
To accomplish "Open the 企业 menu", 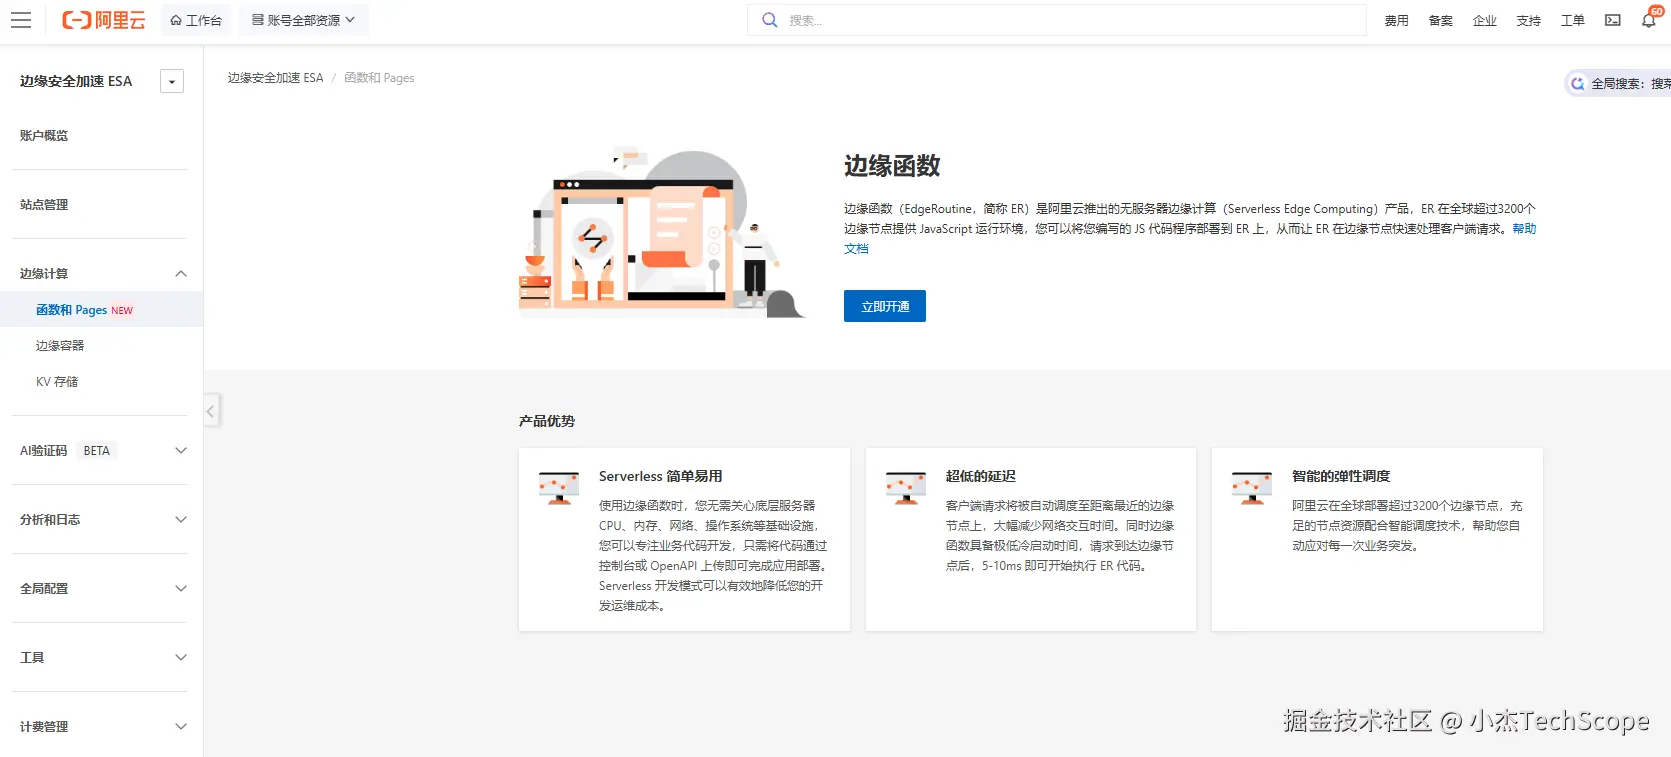I will click(1484, 21).
